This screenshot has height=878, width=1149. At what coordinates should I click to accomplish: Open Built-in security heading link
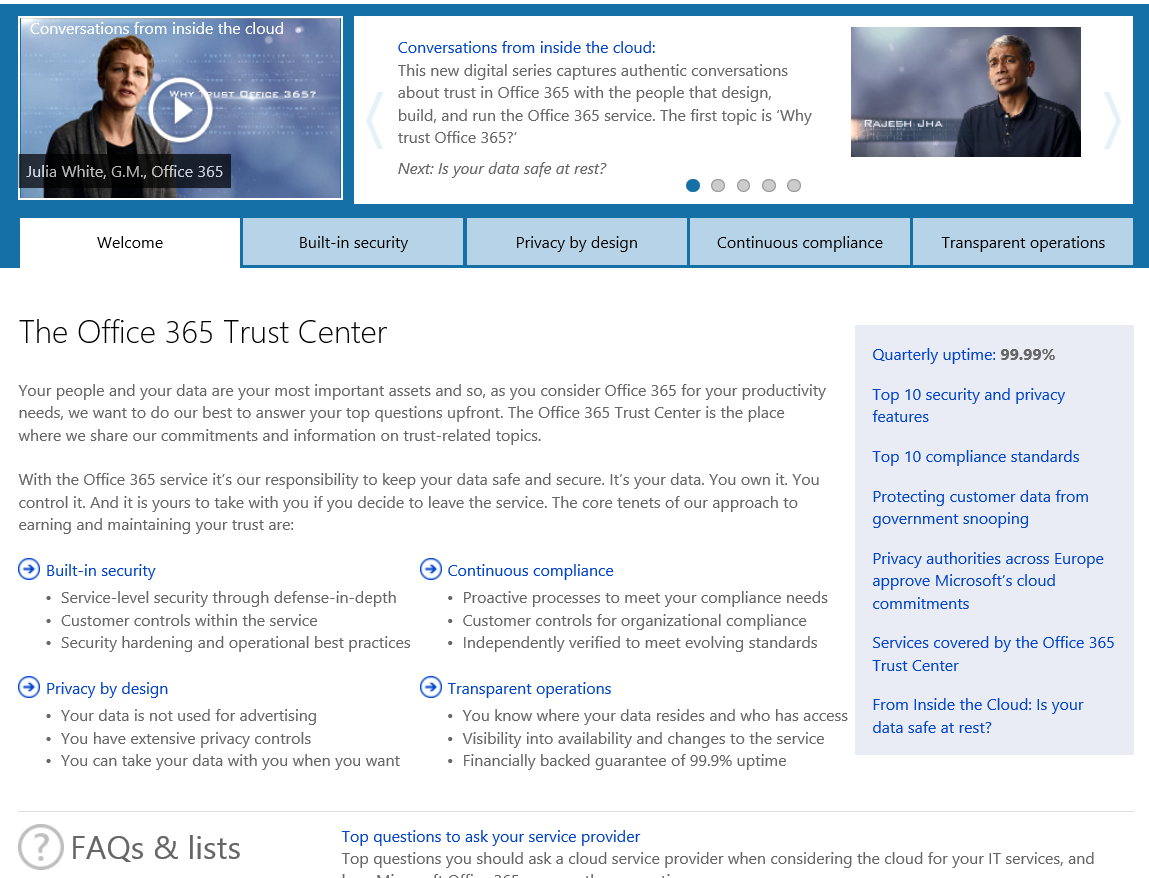(100, 570)
